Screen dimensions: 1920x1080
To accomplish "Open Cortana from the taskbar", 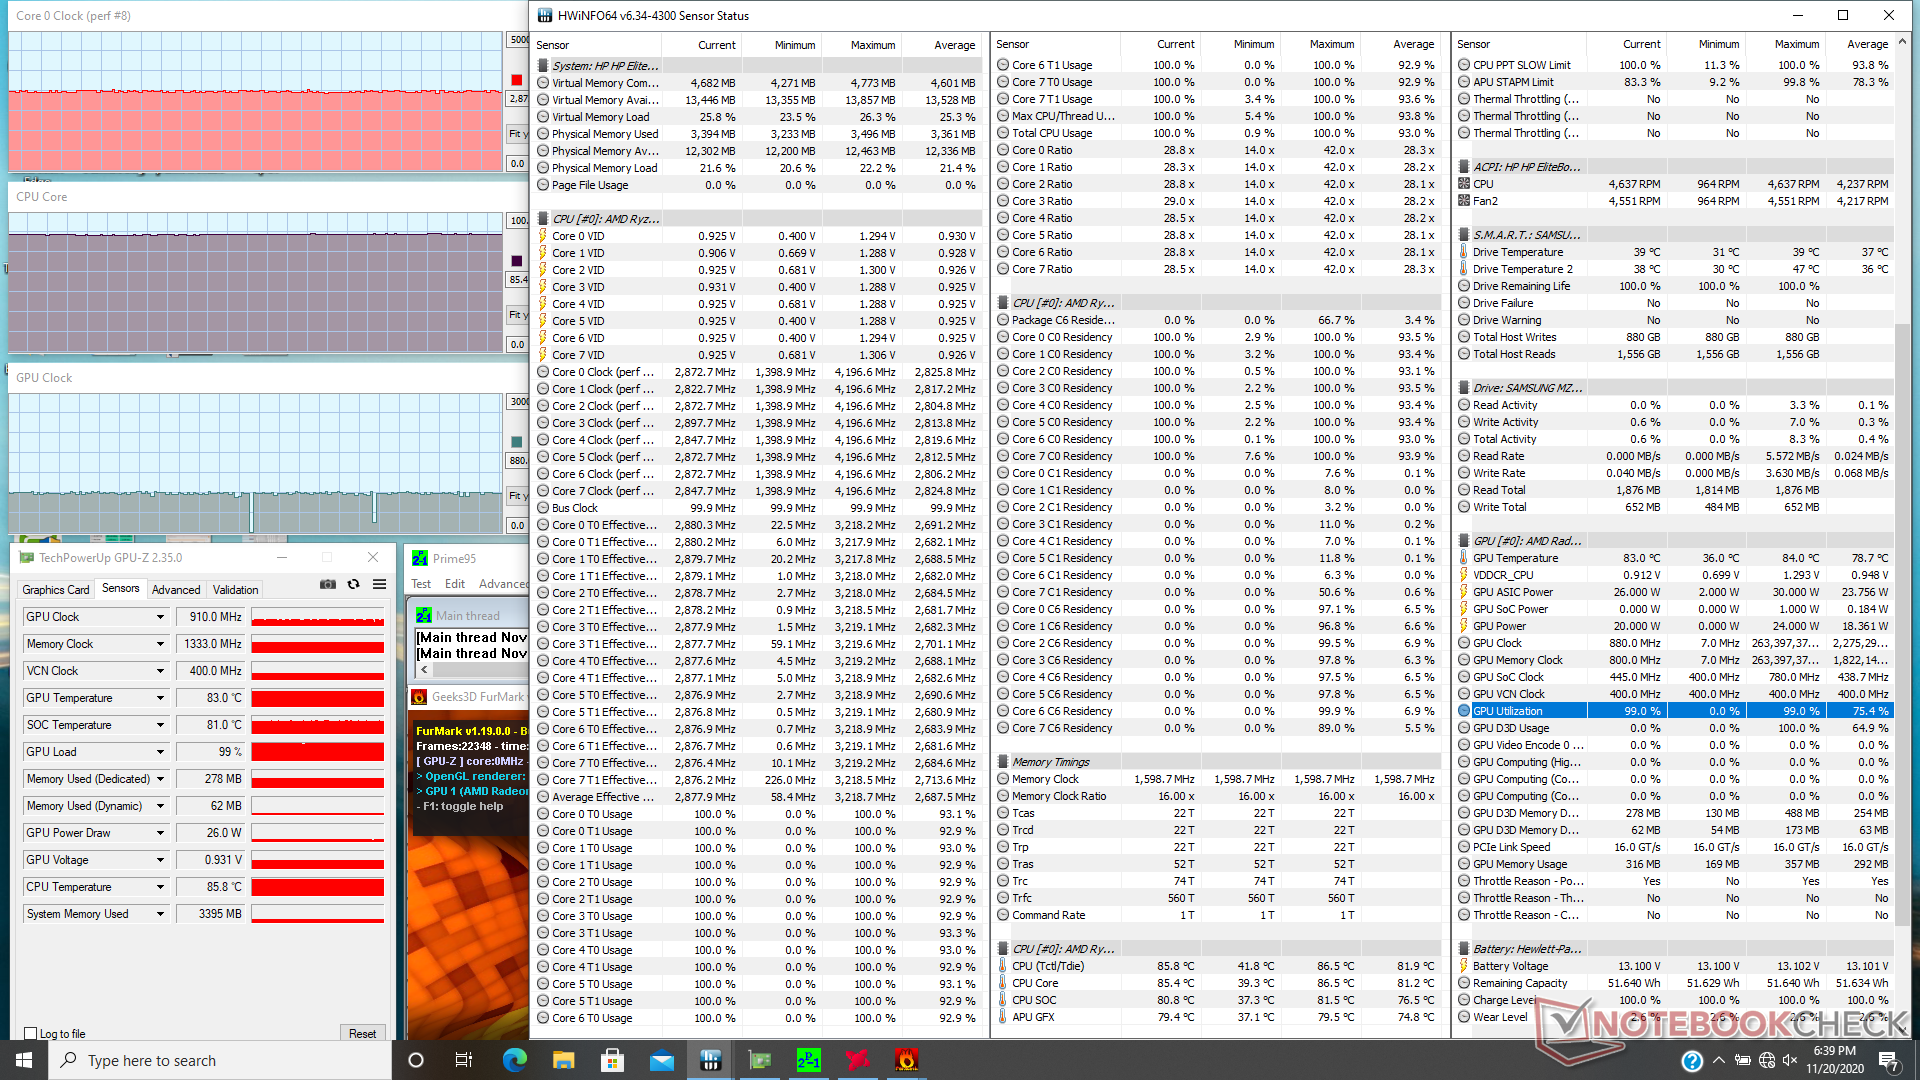I will tap(416, 1060).
